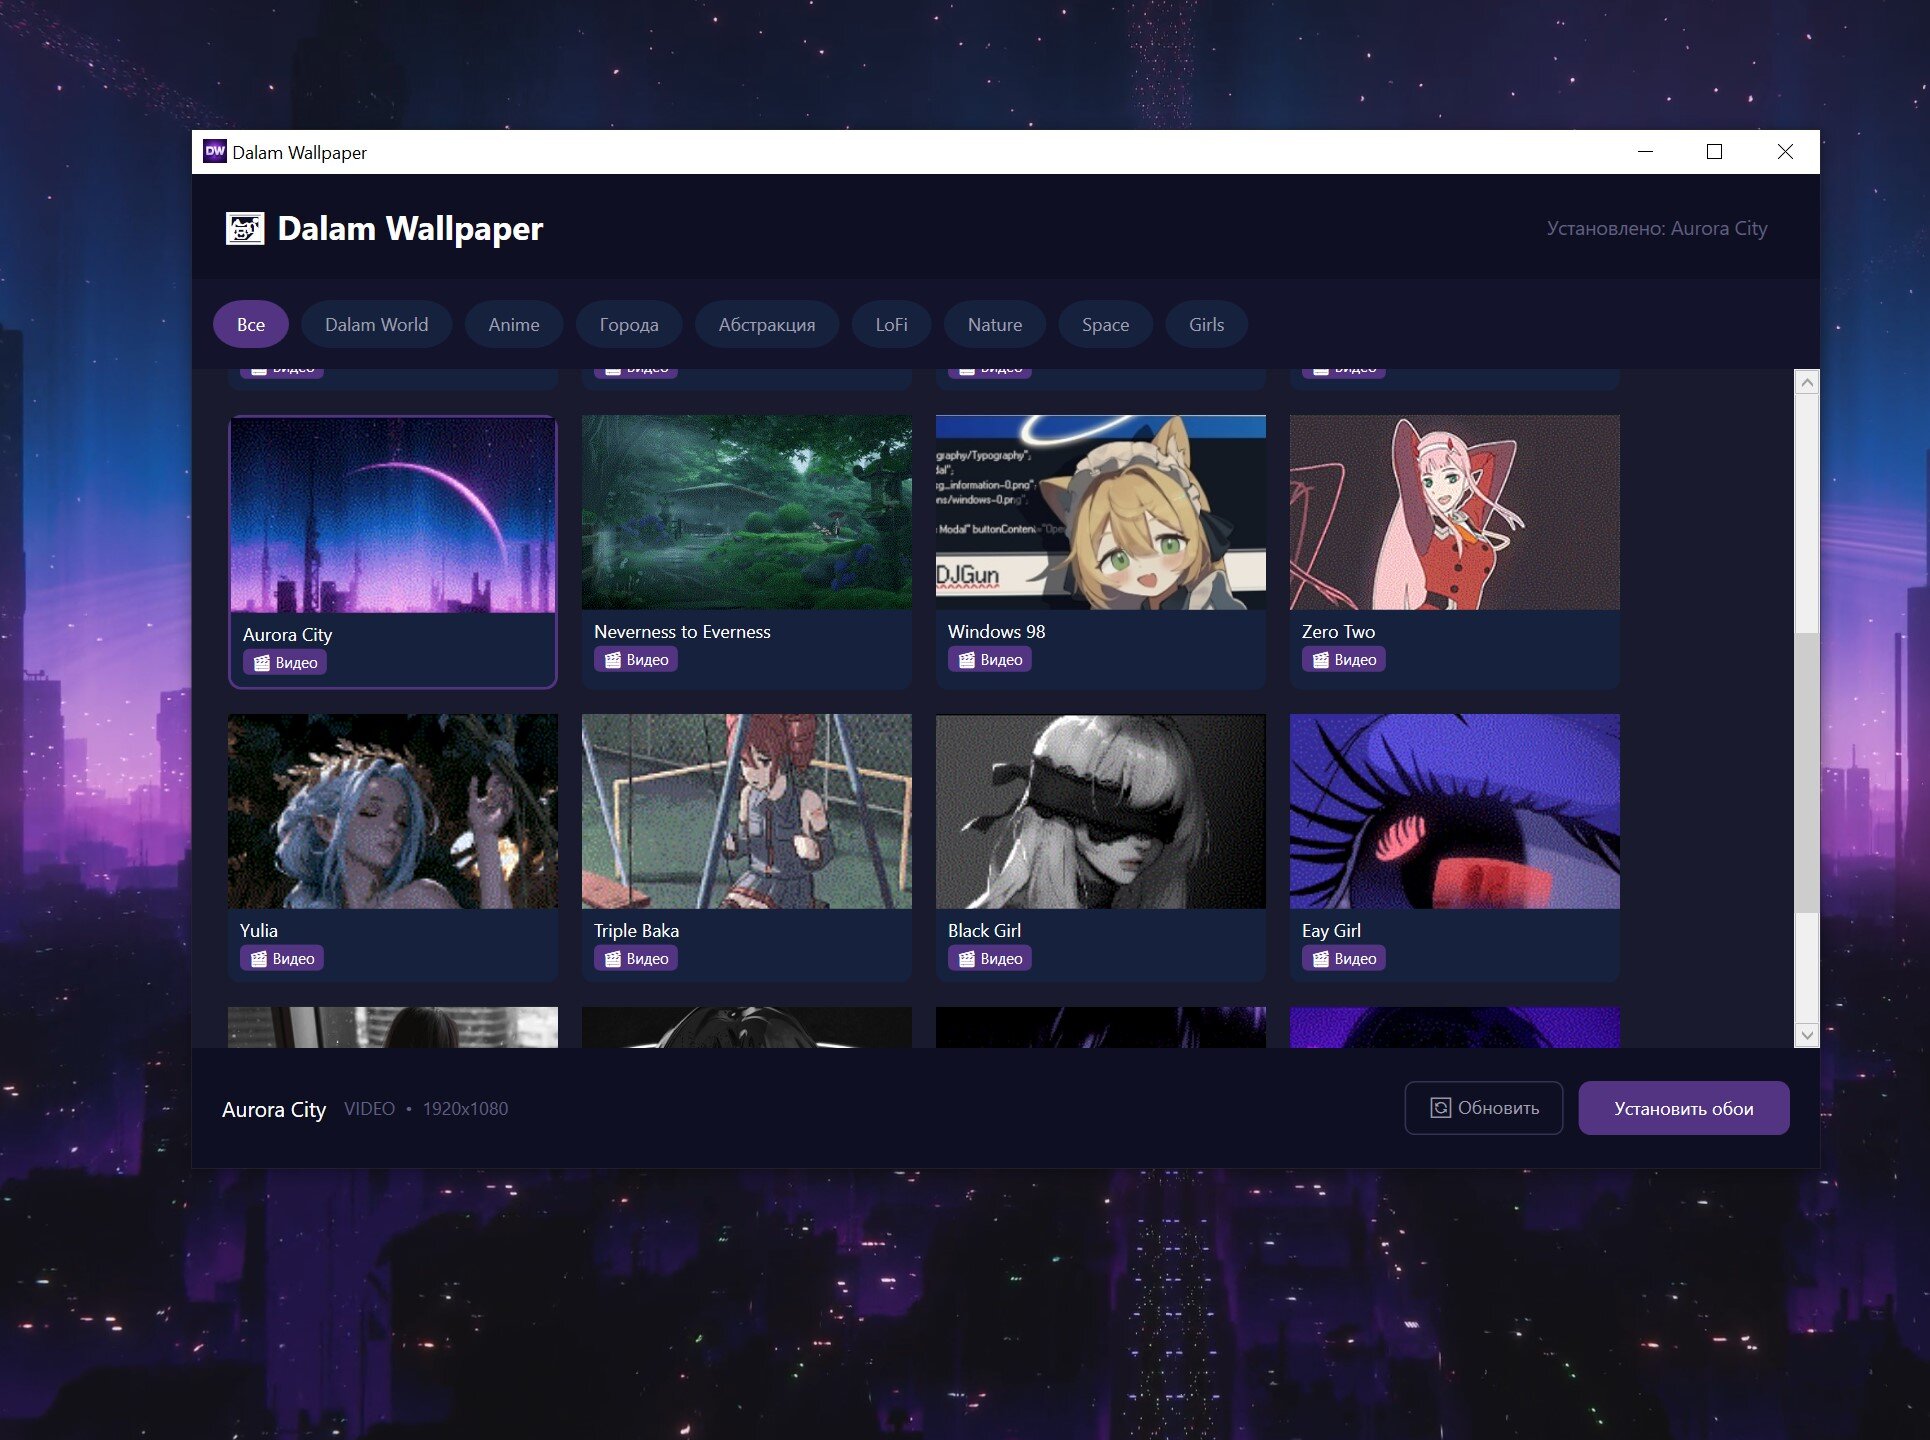Select the Neverness to Everness thumbnail
The image size is (1930, 1440).
pos(747,512)
